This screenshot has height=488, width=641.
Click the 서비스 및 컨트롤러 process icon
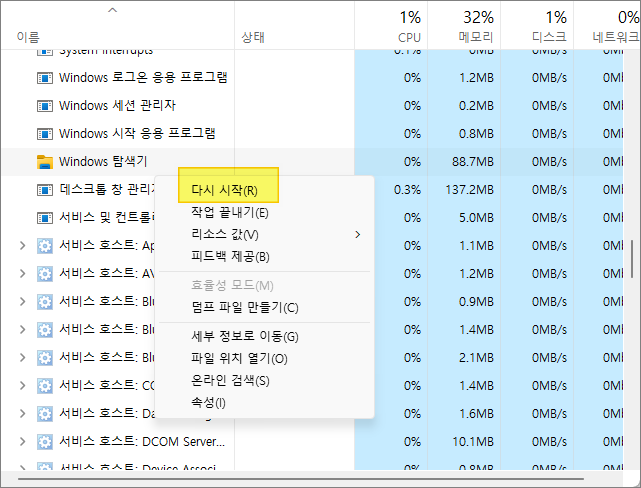[45, 218]
